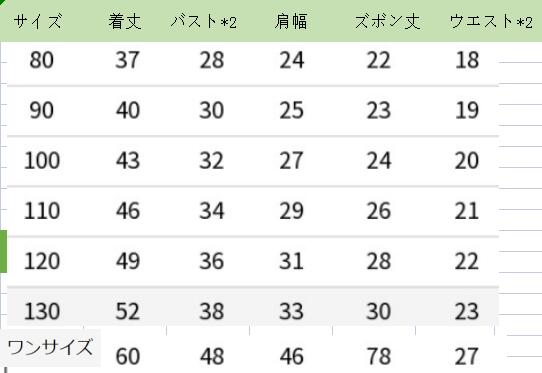
Task: Select the 着丈 value 46 cell
Action: (x=128, y=211)
